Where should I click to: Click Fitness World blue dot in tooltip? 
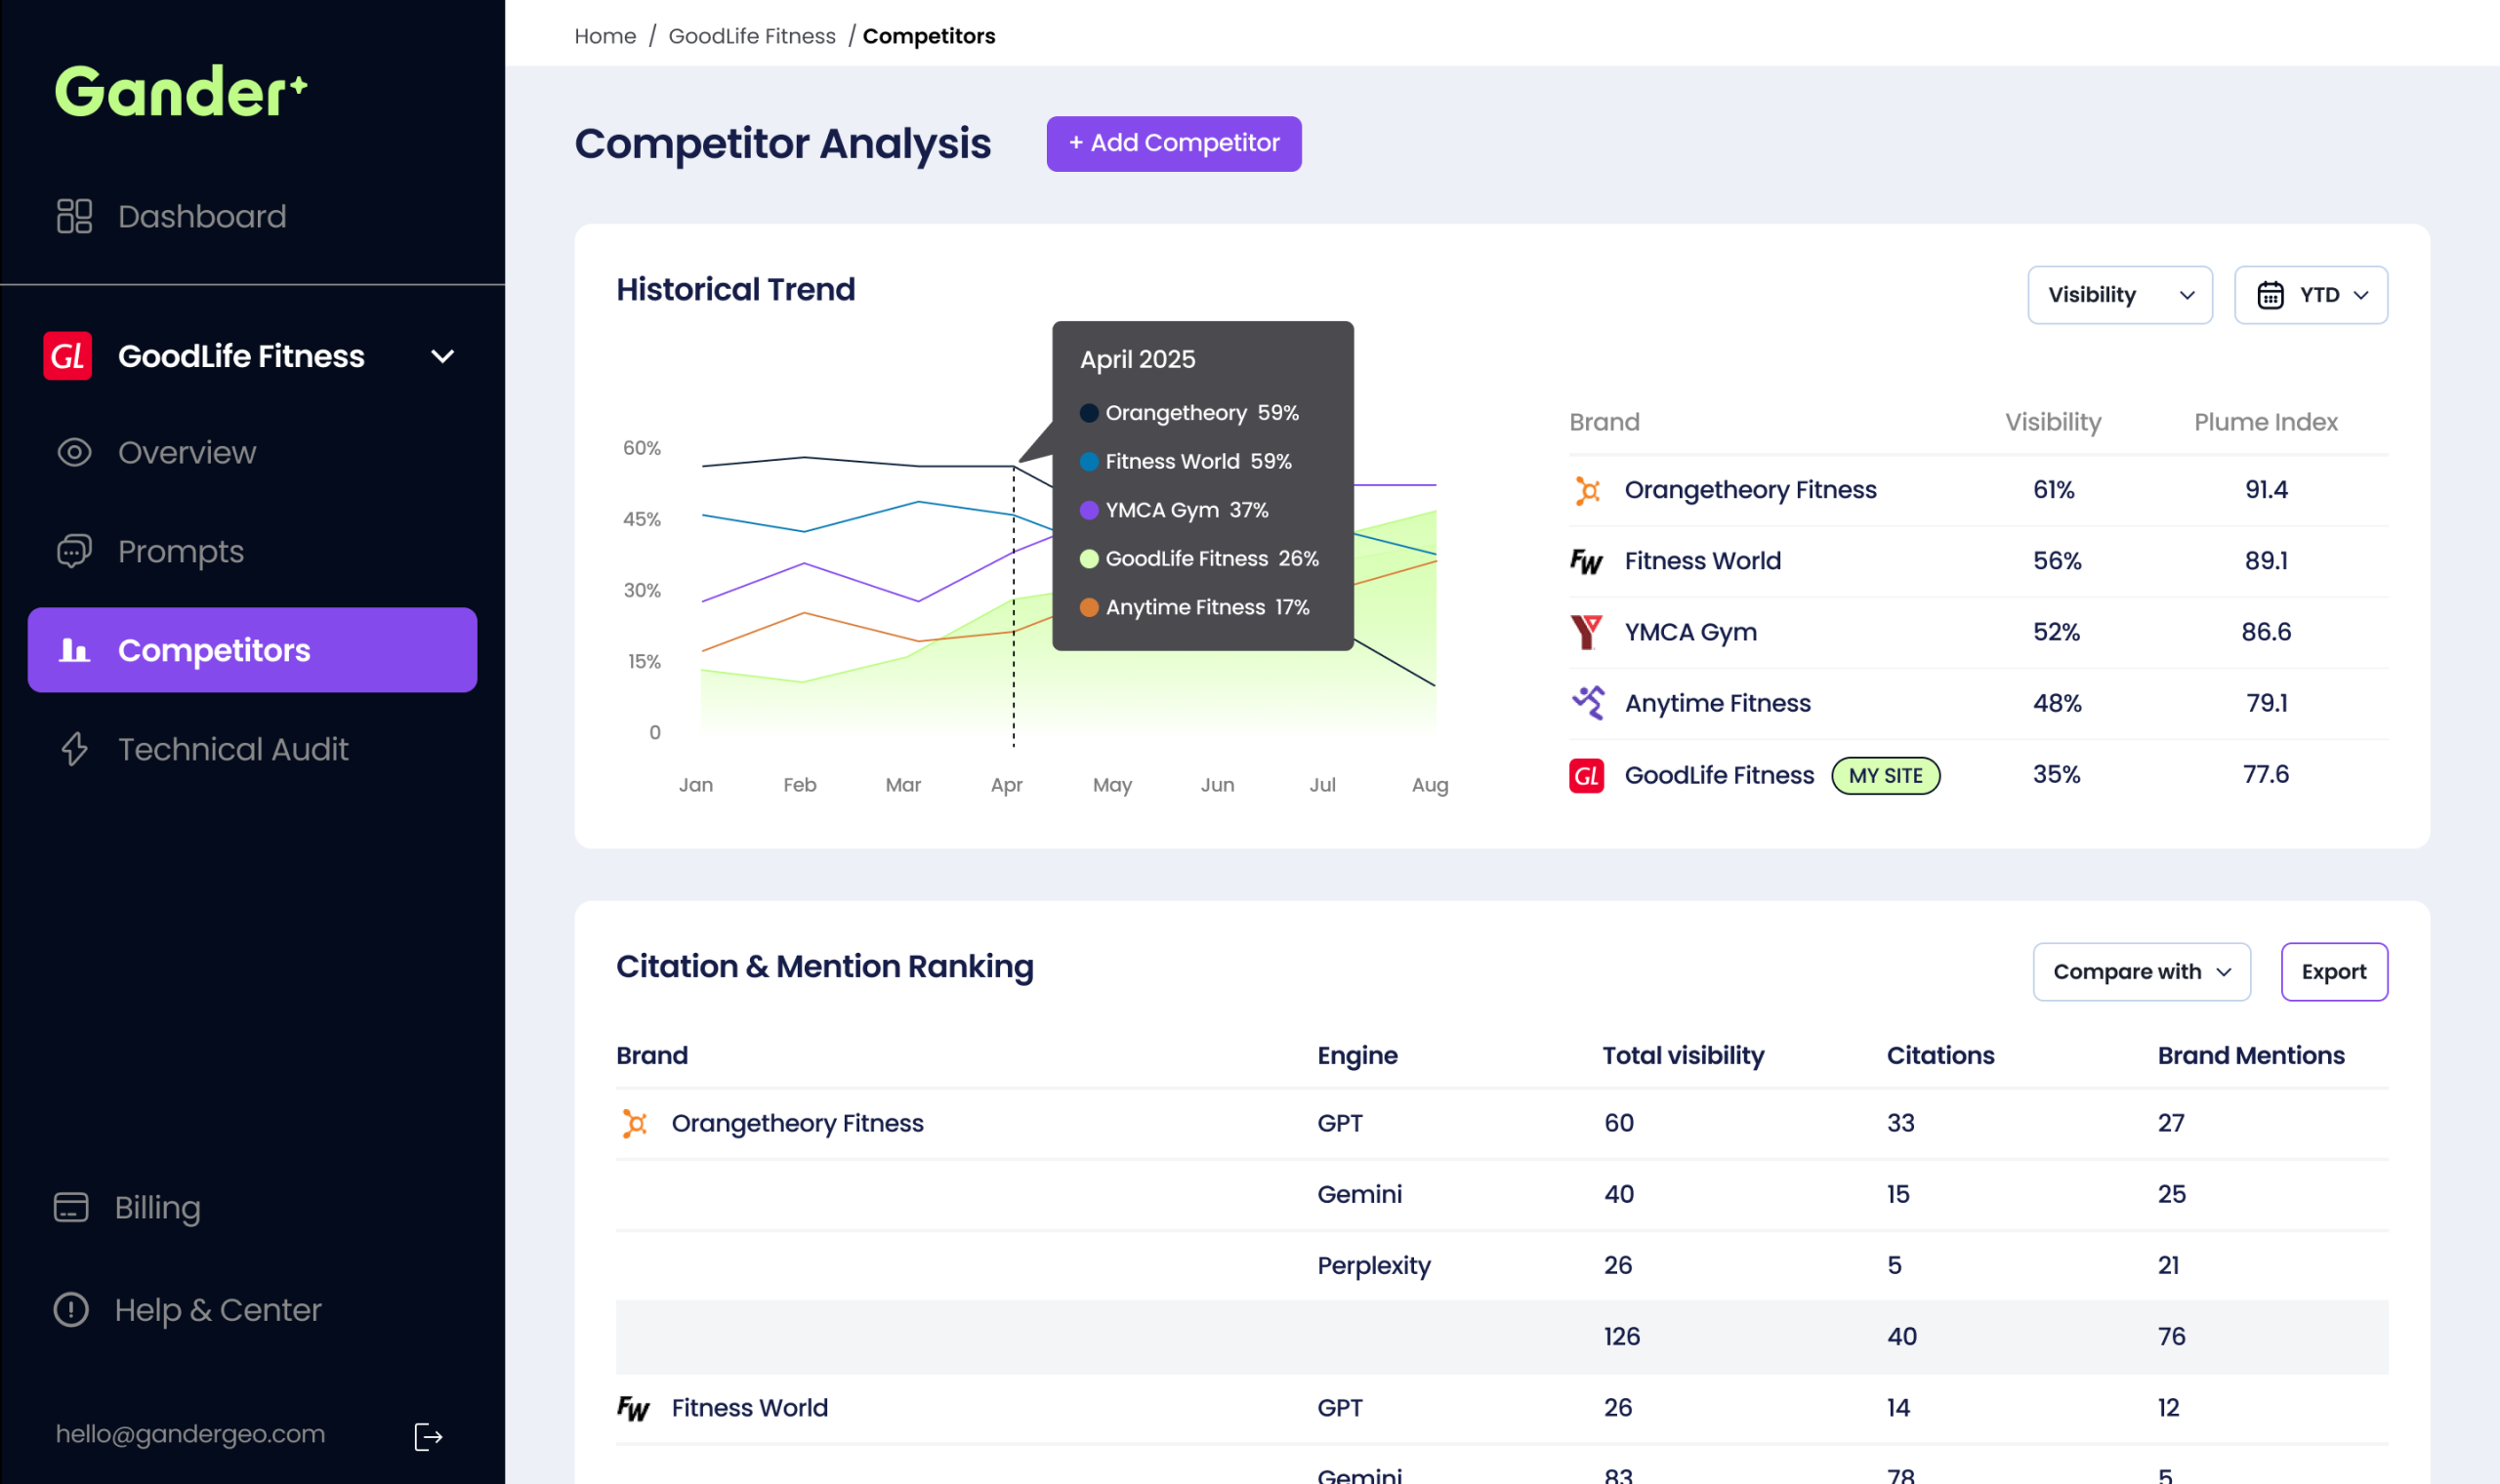point(1089,462)
